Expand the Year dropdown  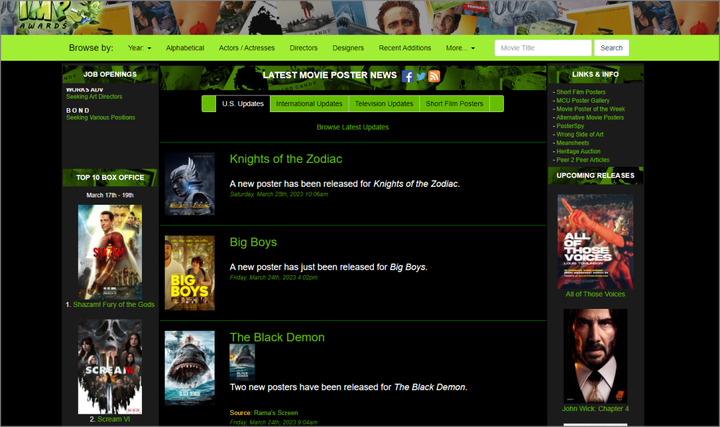click(140, 48)
